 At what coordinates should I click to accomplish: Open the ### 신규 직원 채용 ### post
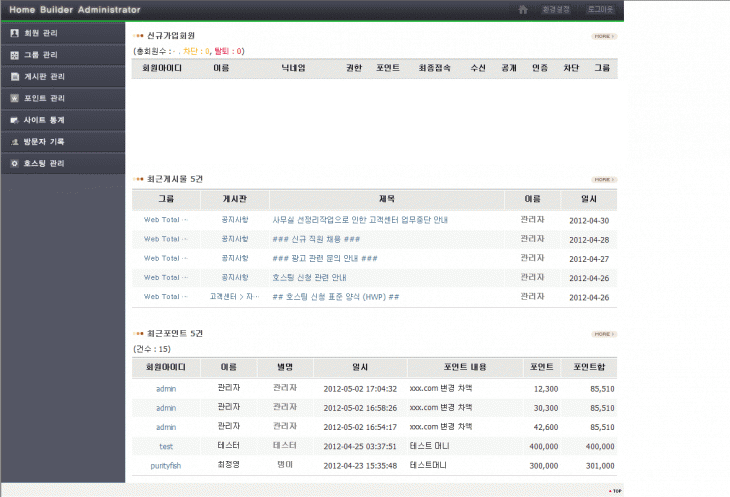[x=316, y=239]
